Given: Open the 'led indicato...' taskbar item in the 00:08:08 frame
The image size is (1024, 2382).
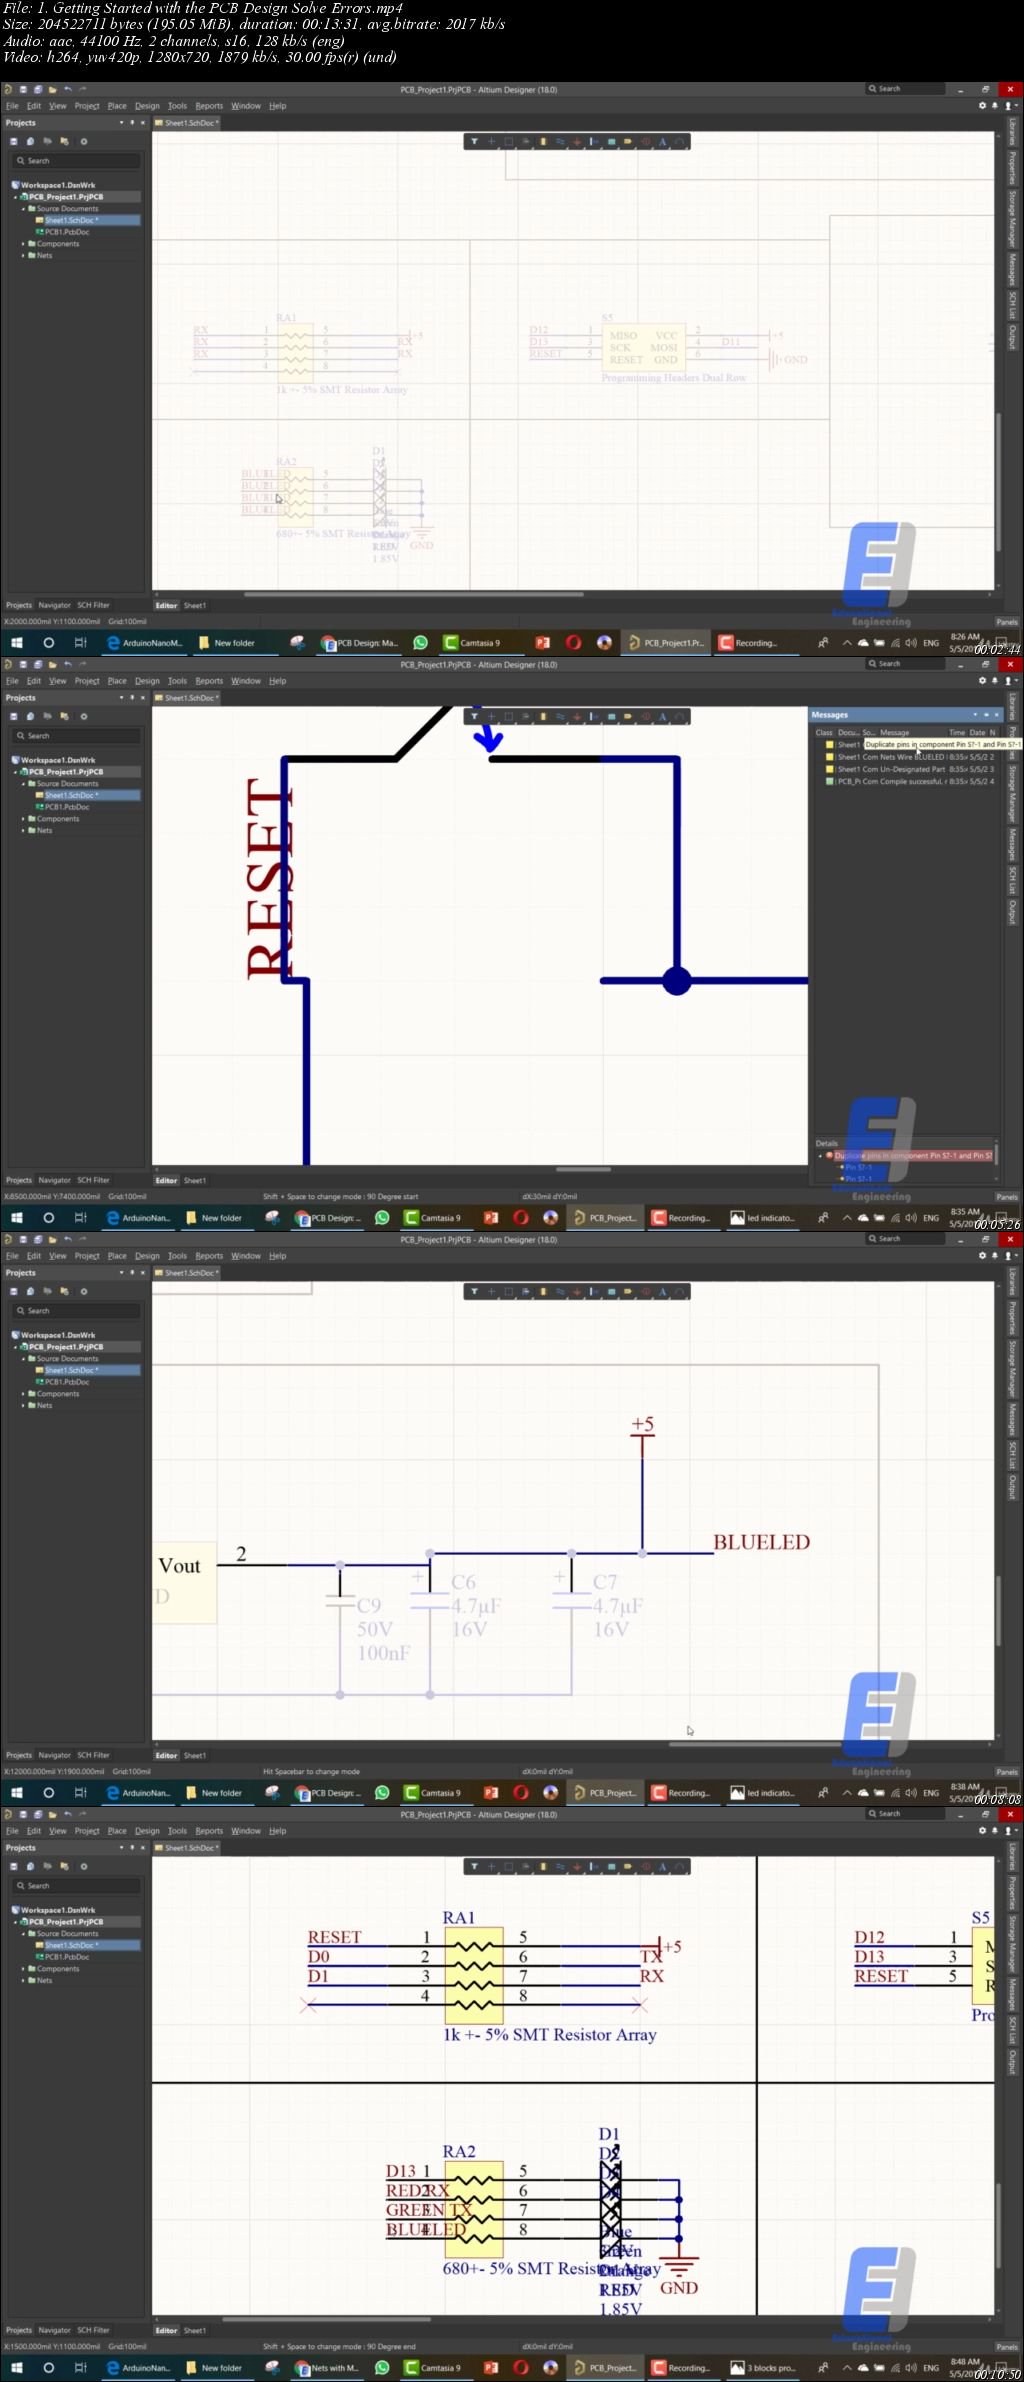Looking at the screenshot, I should point(764,1793).
